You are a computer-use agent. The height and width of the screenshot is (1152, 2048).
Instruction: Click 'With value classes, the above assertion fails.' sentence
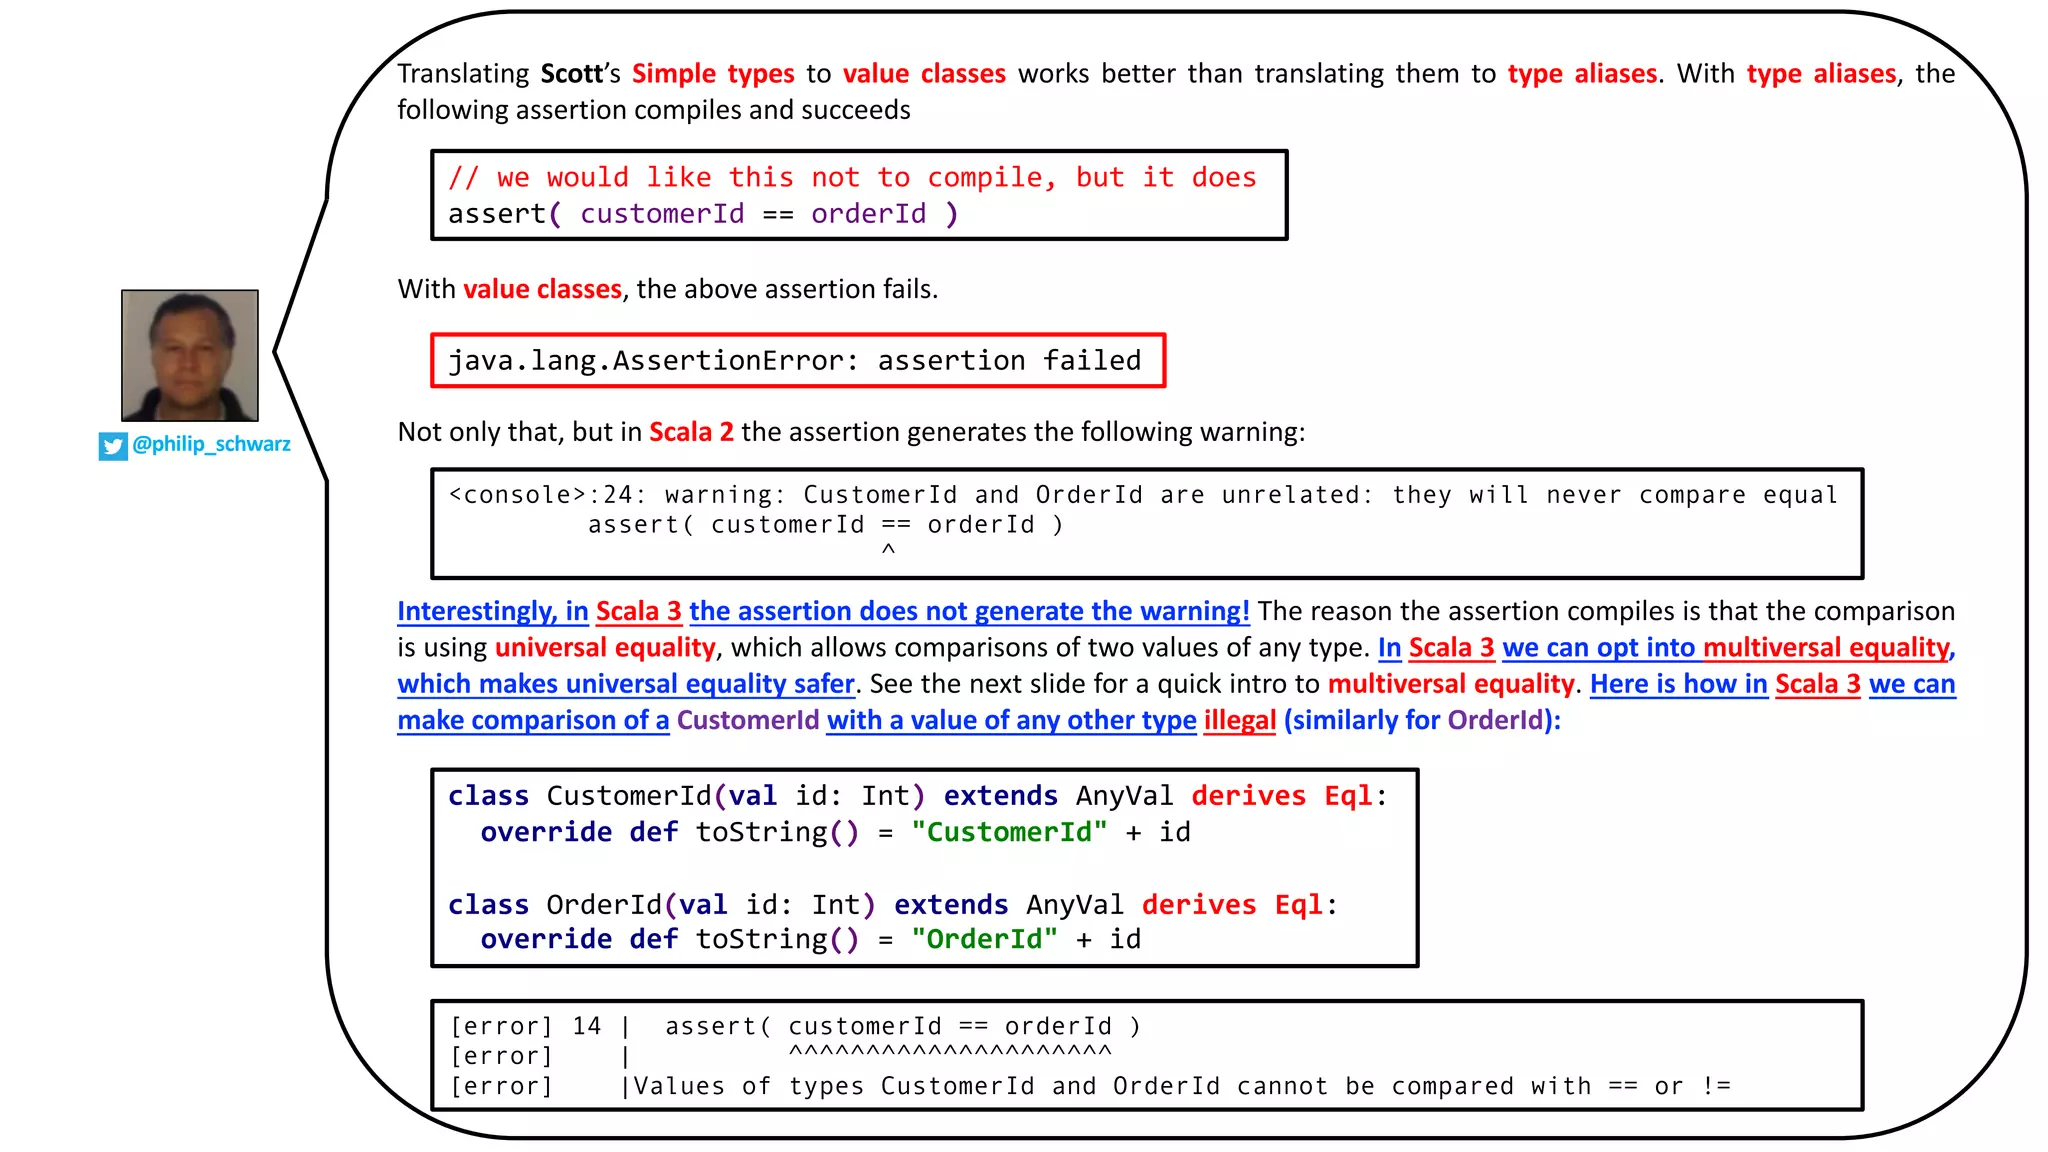pyautogui.click(x=667, y=289)
